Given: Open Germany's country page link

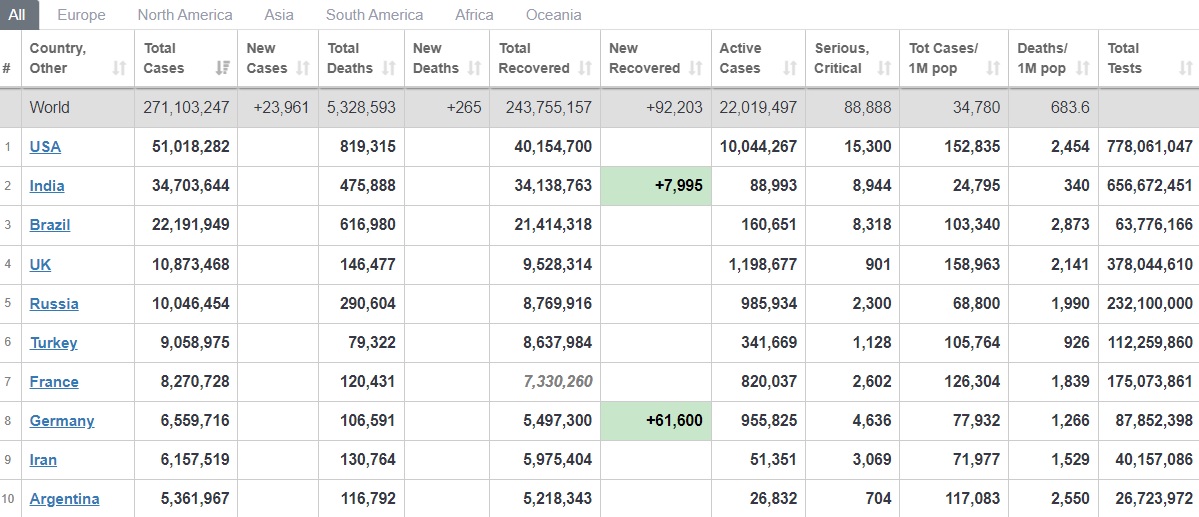Looking at the screenshot, I should pyautogui.click(x=62, y=421).
